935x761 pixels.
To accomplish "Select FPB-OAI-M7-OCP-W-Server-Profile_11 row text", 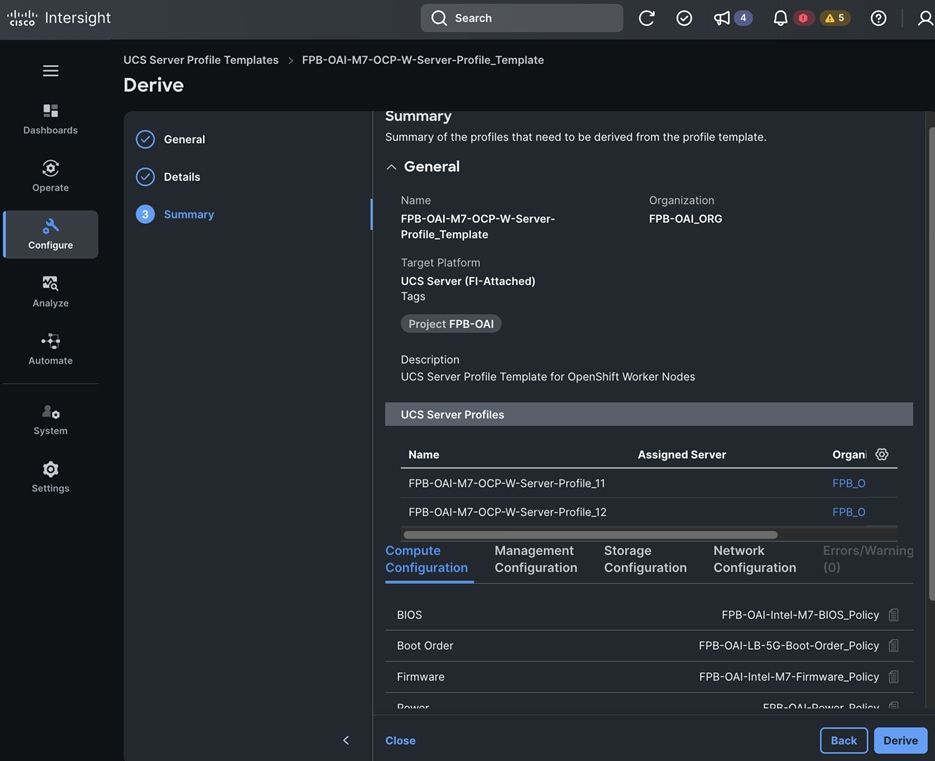I will point(507,484).
